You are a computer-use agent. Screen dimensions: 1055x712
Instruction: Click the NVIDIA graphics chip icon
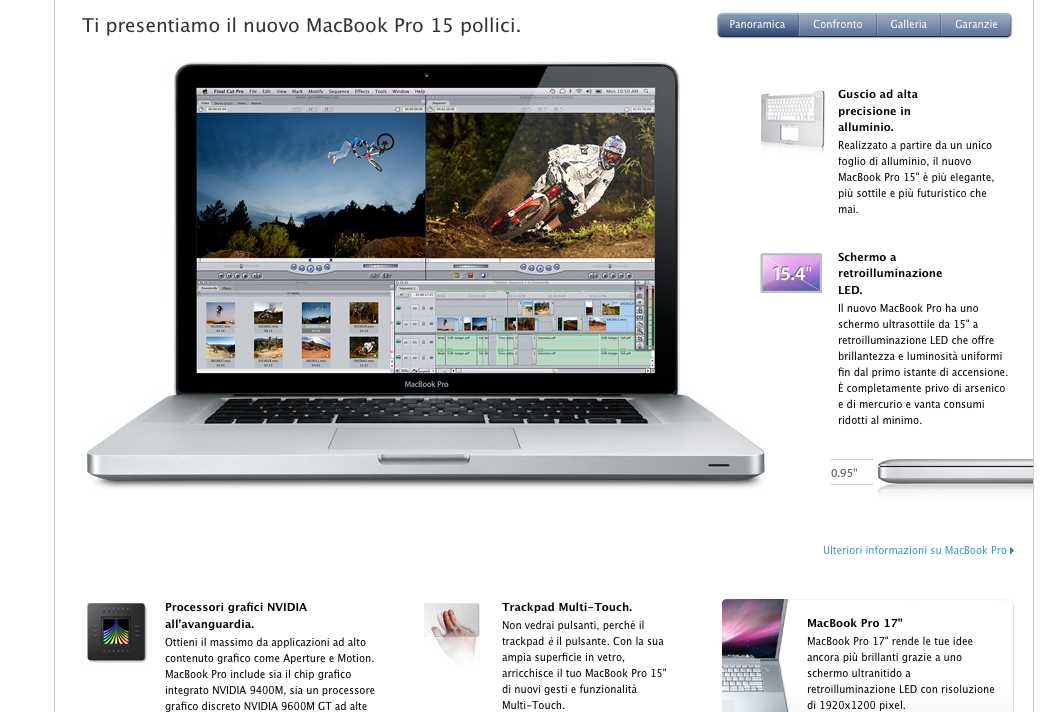click(x=116, y=632)
